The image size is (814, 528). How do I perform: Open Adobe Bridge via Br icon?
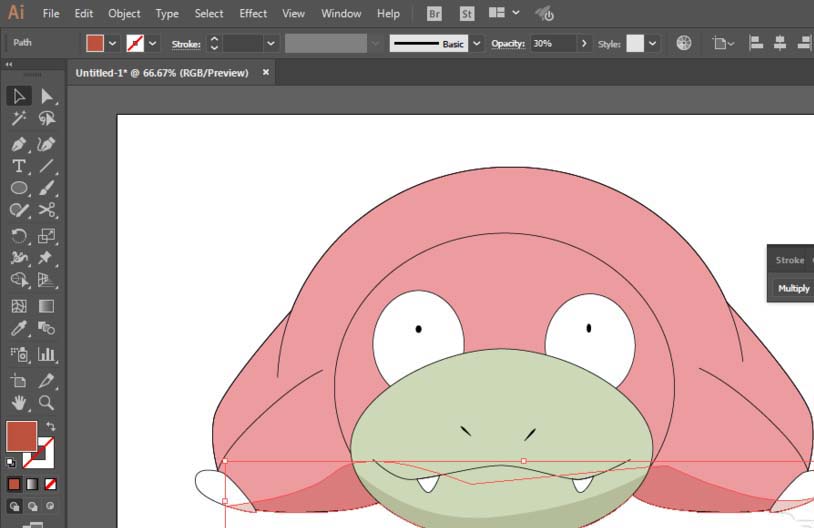click(x=434, y=14)
